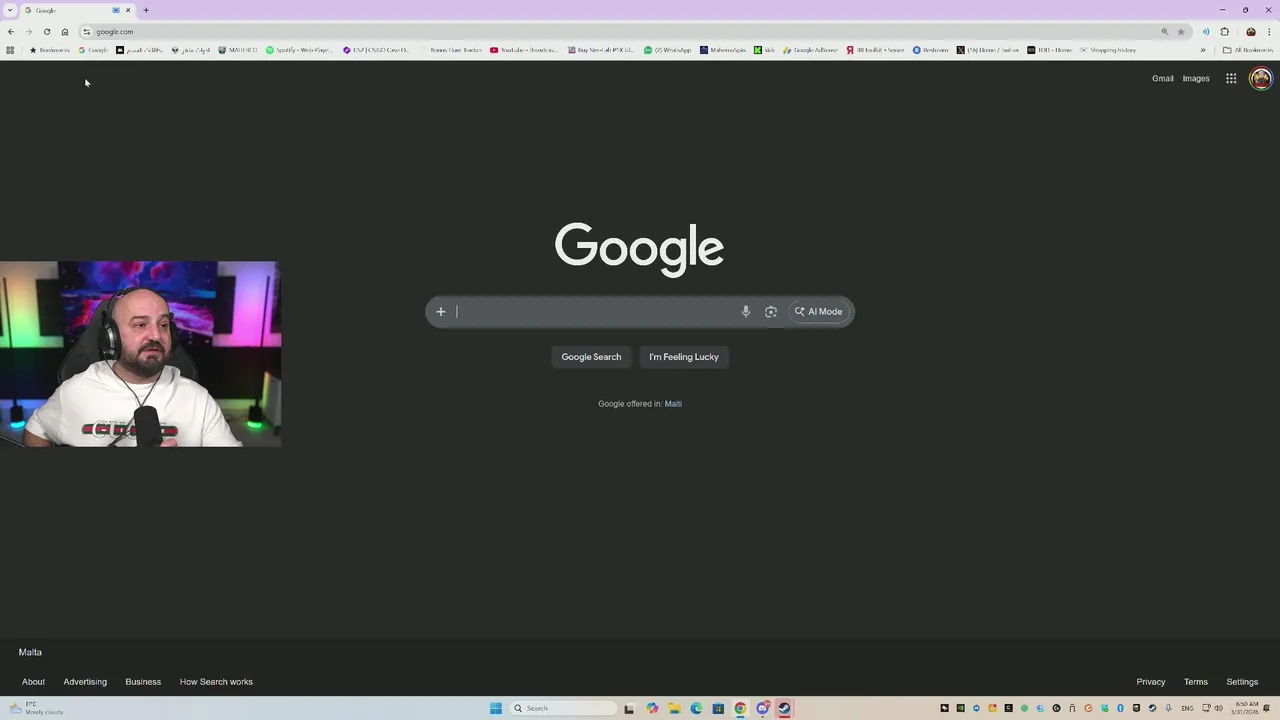Click the zoom magnifier icon in address bar

(1164, 31)
